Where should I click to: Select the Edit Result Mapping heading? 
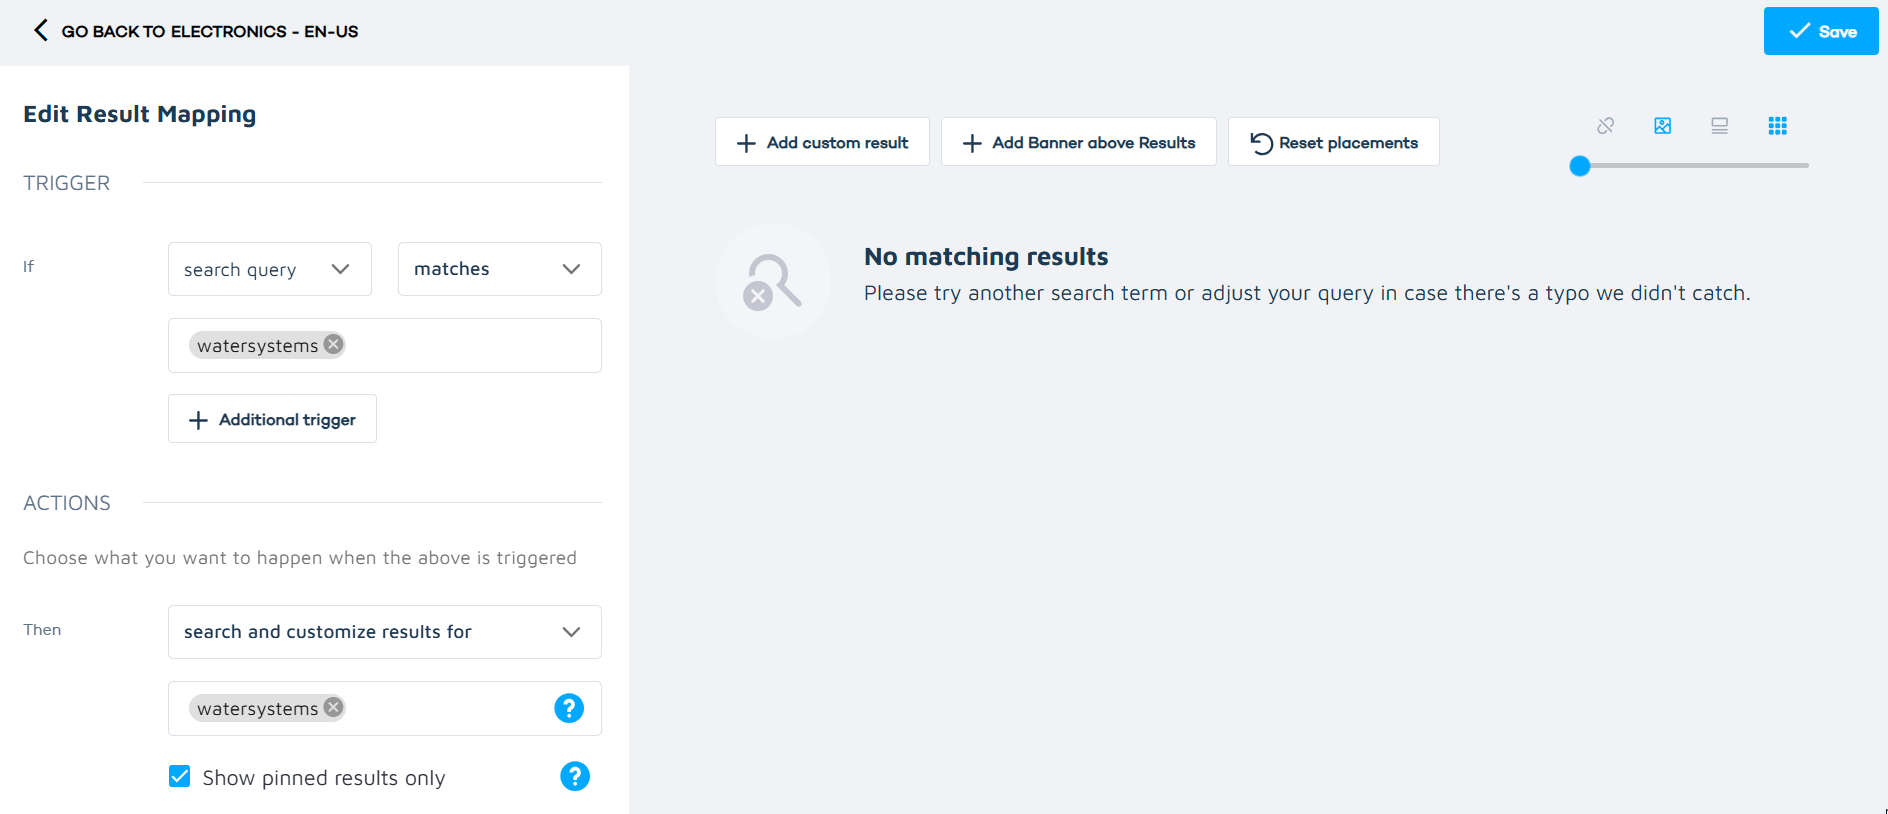pos(139,114)
